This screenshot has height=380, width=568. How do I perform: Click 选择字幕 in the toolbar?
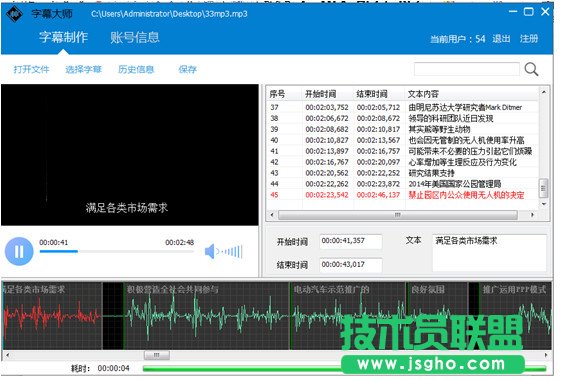pyautogui.click(x=83, y=69)
